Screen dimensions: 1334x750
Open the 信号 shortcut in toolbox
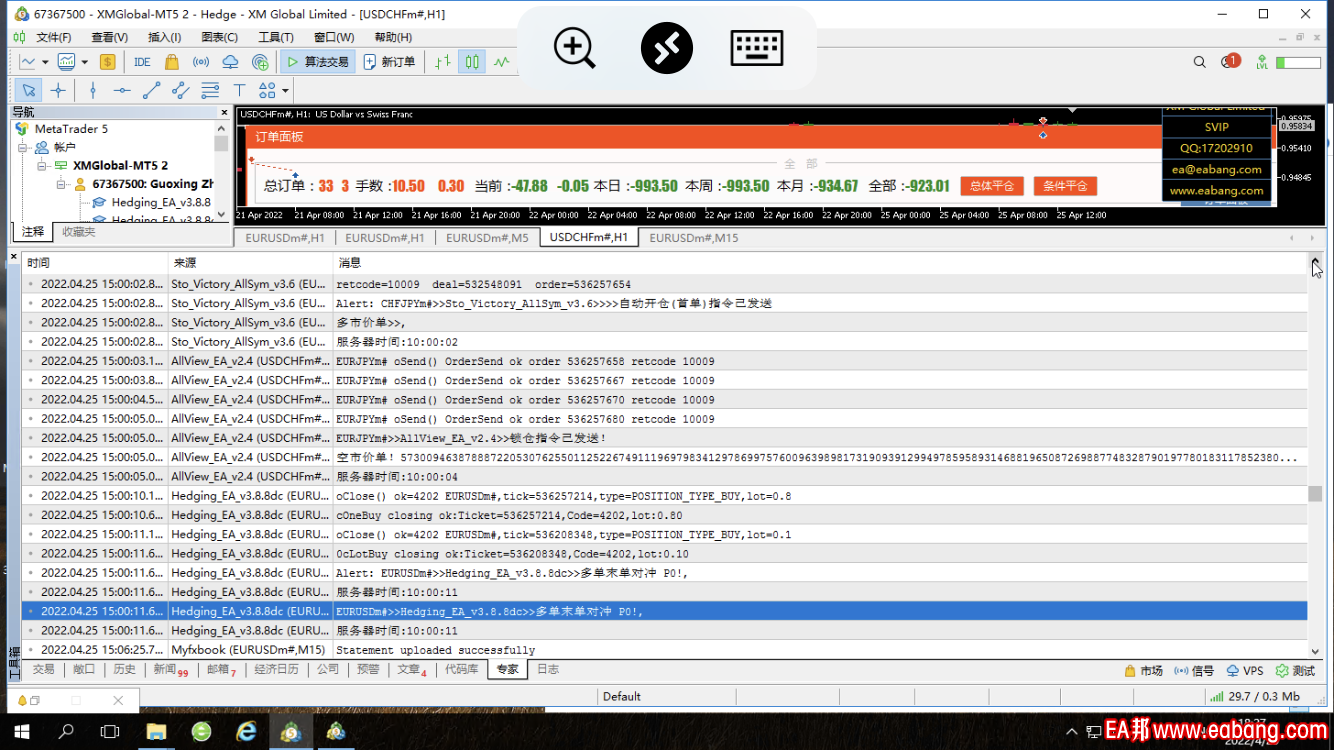(x=1194, y=671)
